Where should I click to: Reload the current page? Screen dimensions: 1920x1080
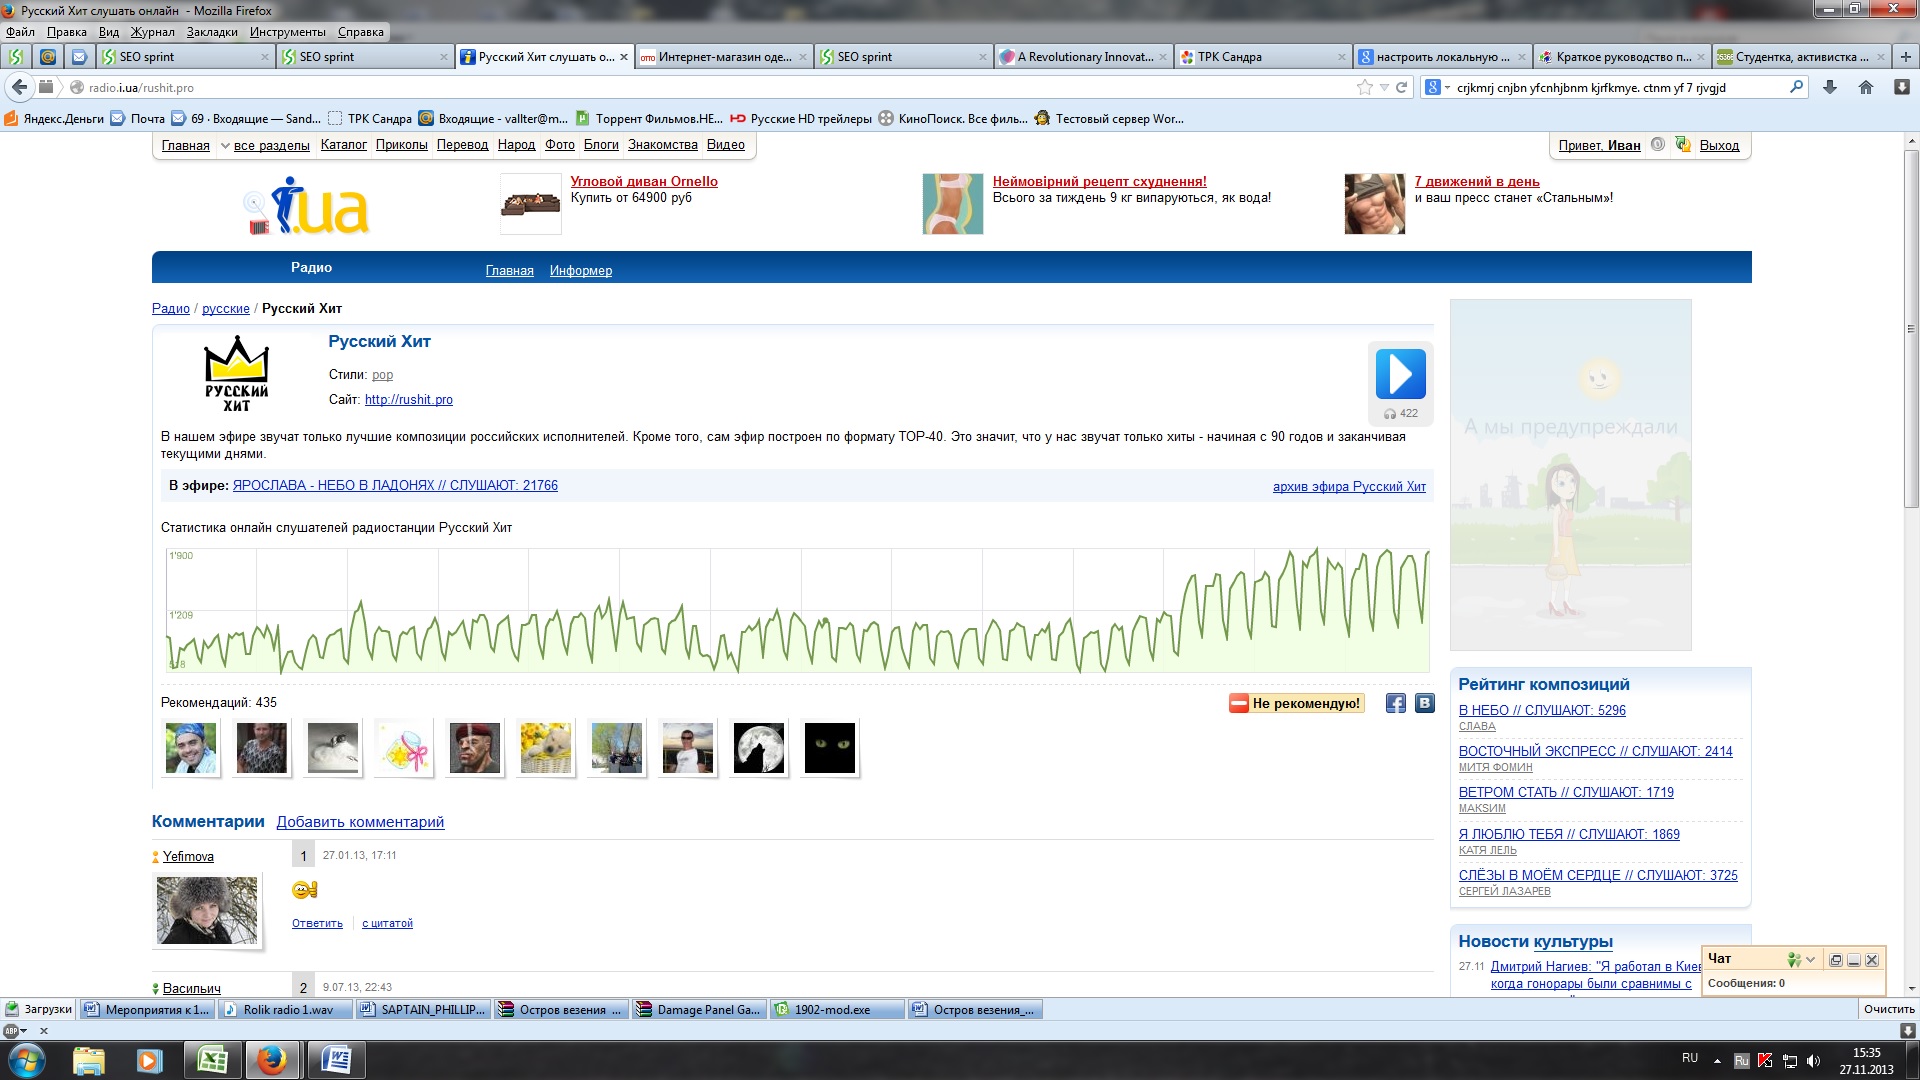[x=1401, y=87]
